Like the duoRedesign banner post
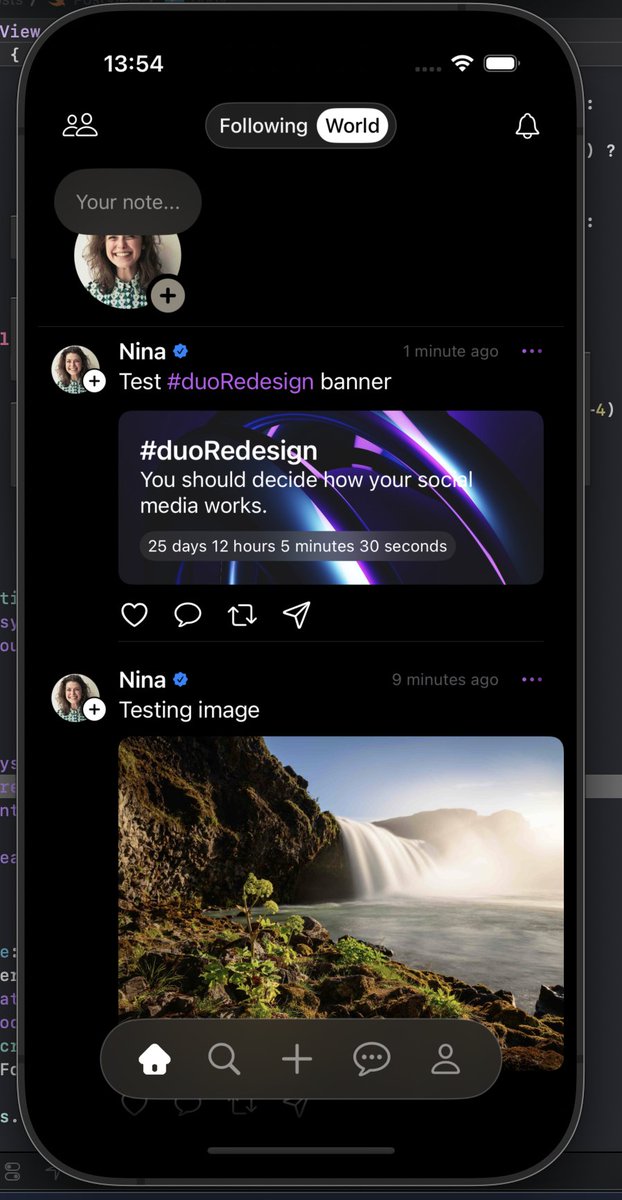 coord(134,615)
